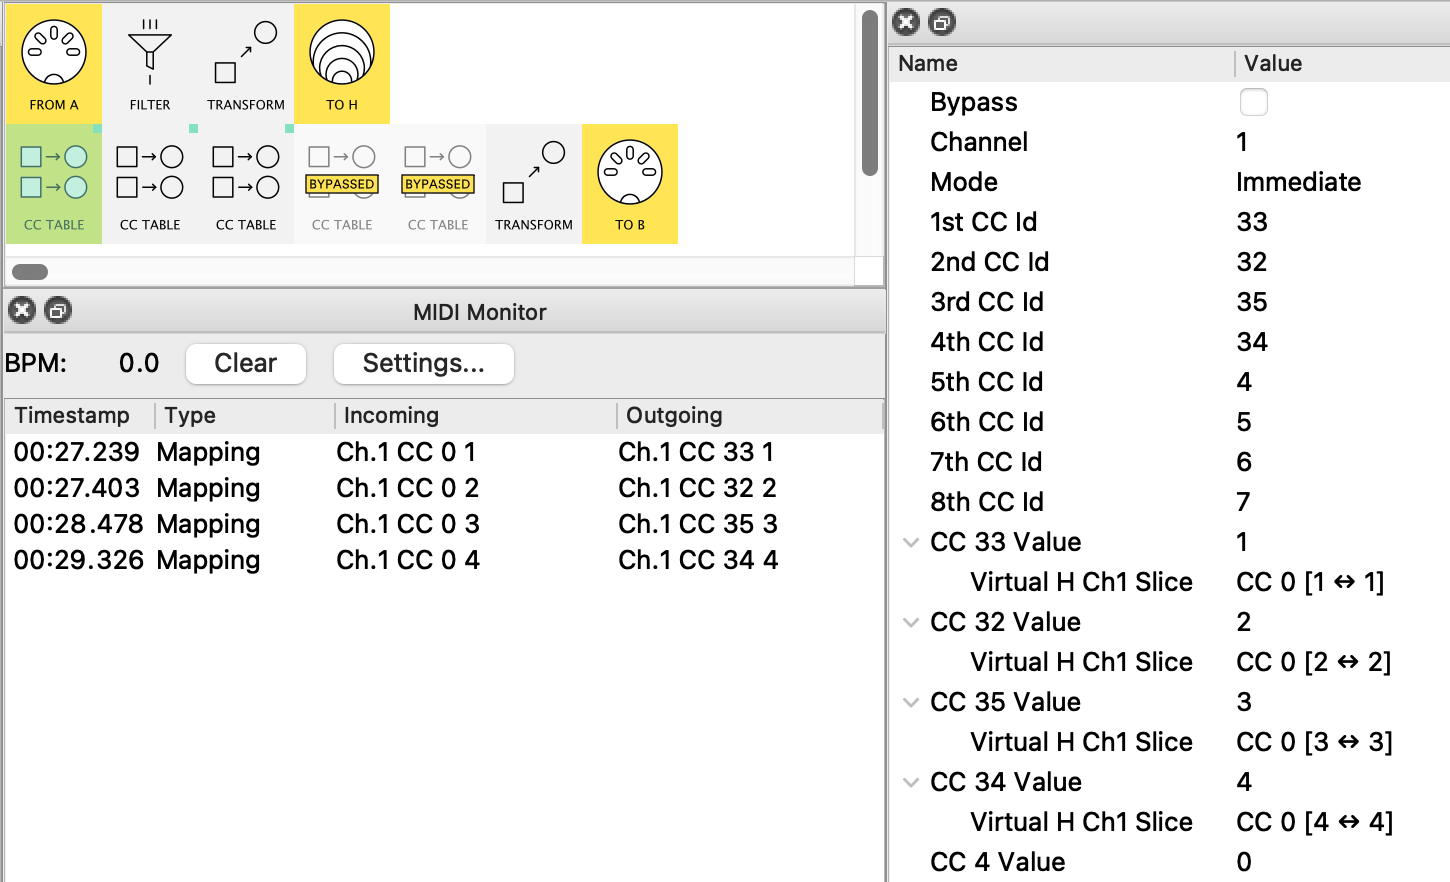Click the Mode value Immediate
This screenshot has height=882, width=1450.
click(1298, 182)
